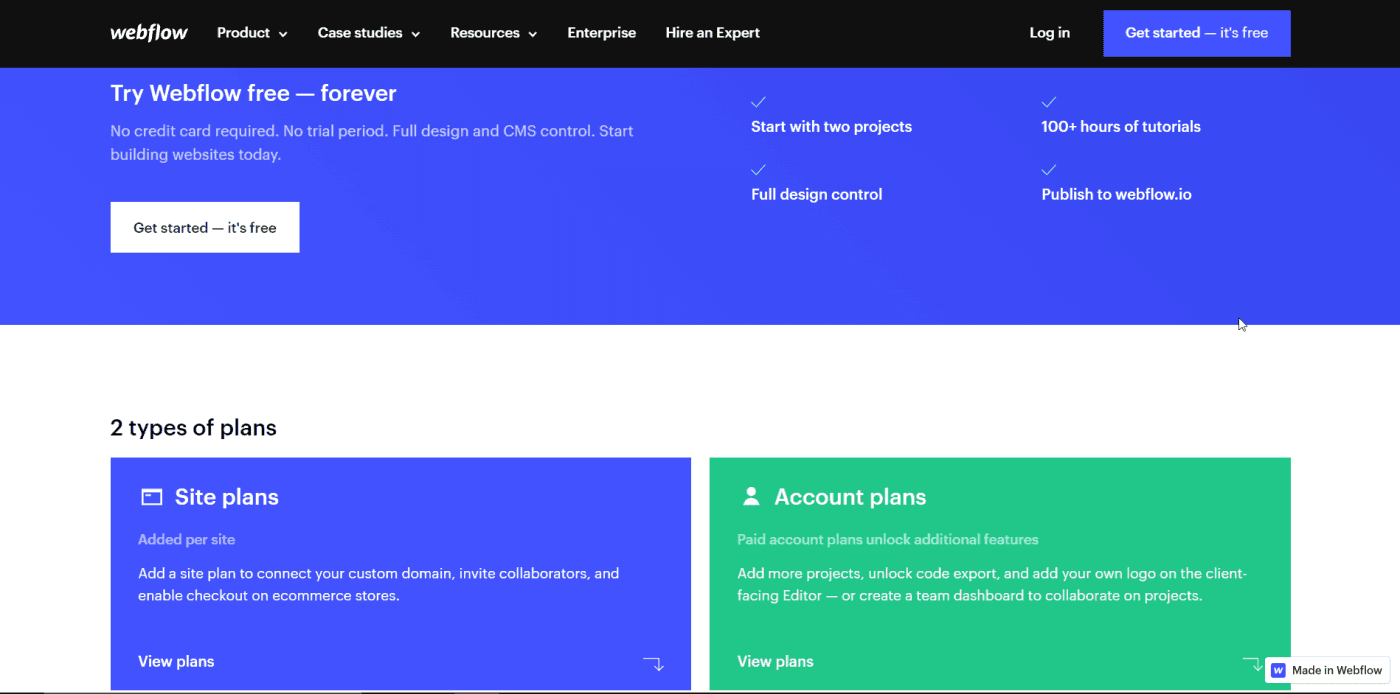Expand the Case studies dropdown menu

[369, 33]
